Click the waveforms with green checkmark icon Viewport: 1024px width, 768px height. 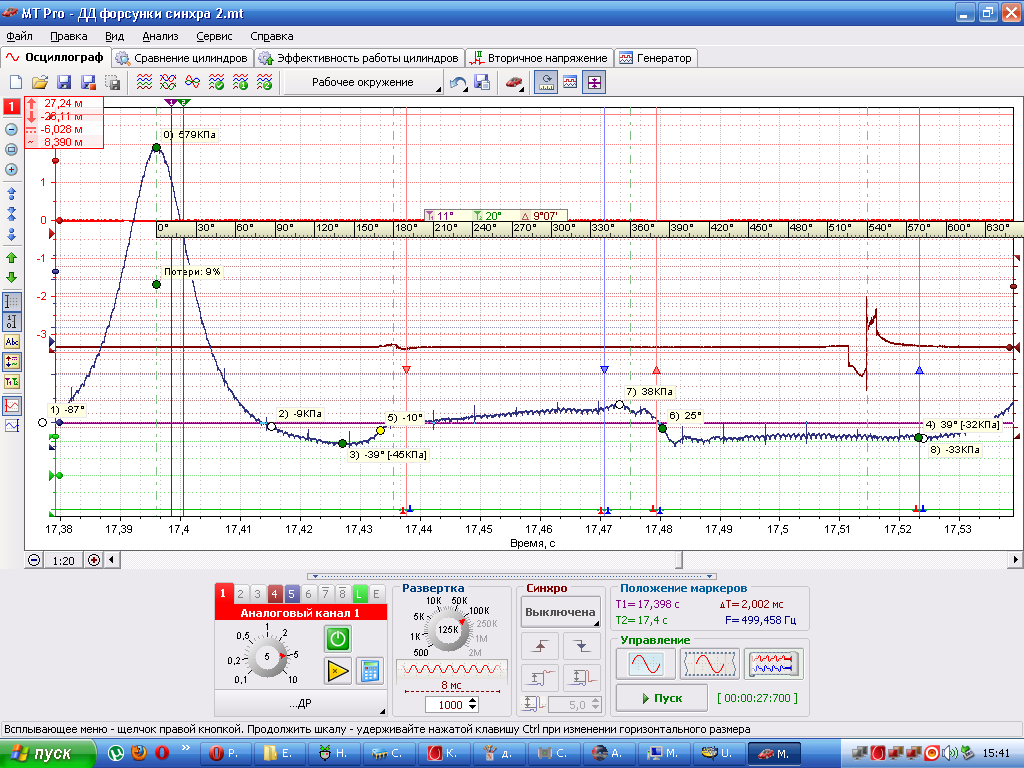[216, 82]
